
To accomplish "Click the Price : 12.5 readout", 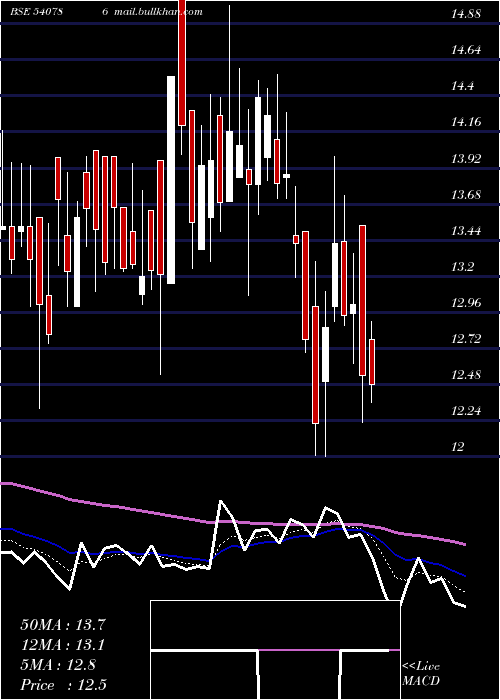I will [x=63, y=684].
